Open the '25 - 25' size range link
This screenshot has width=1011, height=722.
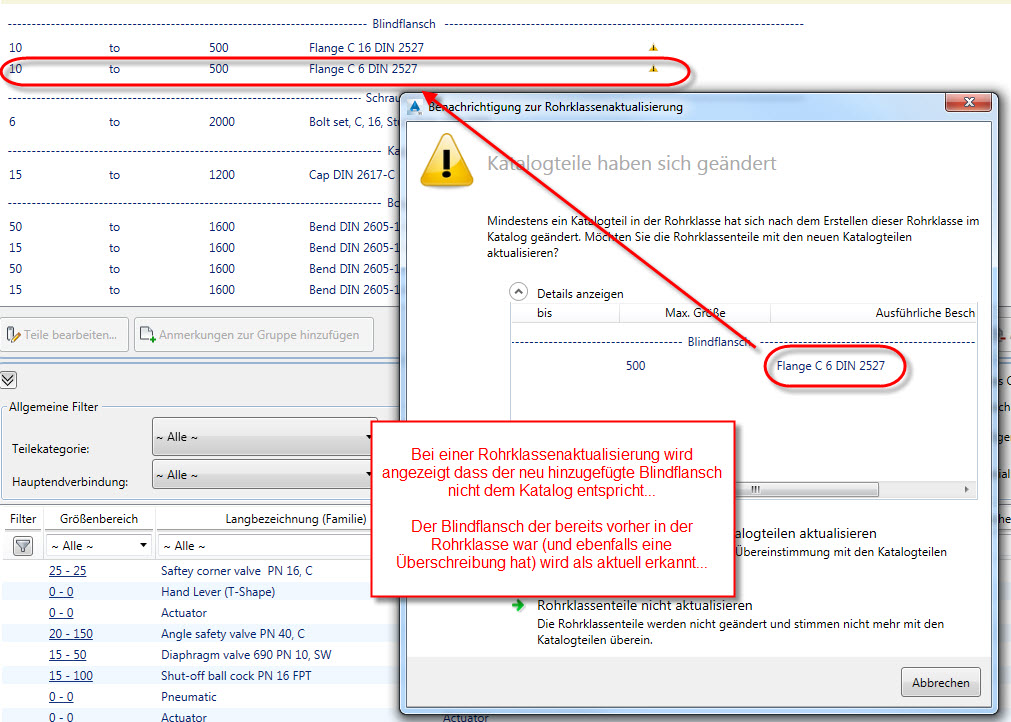(x=67, y=571)
